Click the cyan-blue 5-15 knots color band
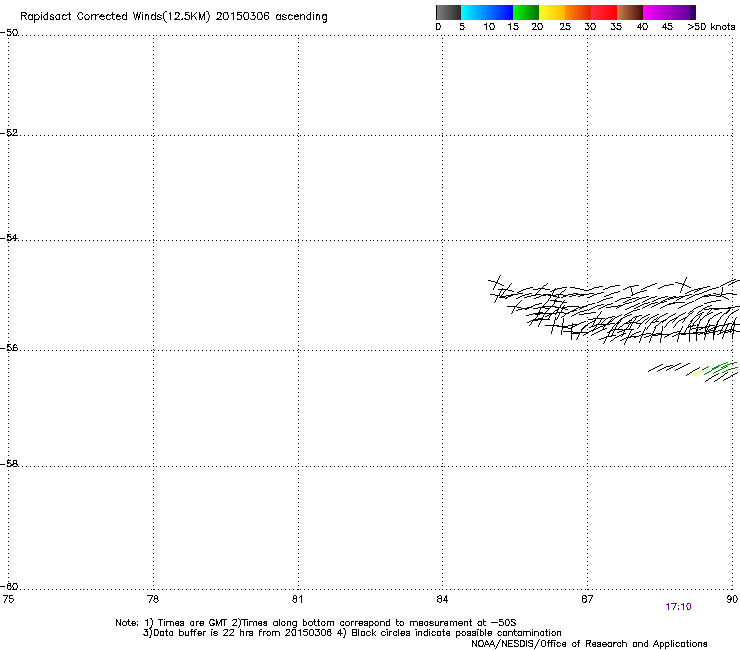 [487, 12]
